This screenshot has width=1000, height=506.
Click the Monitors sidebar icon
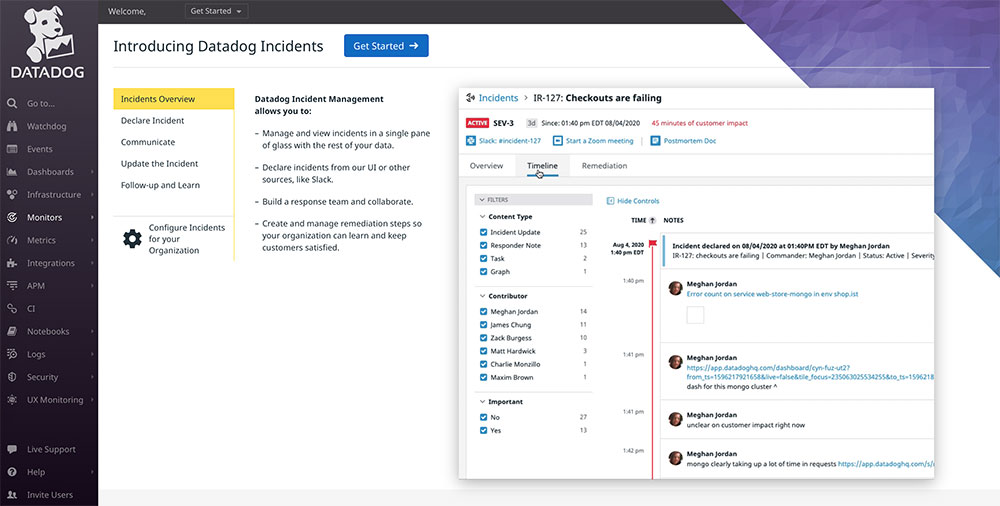tap(11, 218)
